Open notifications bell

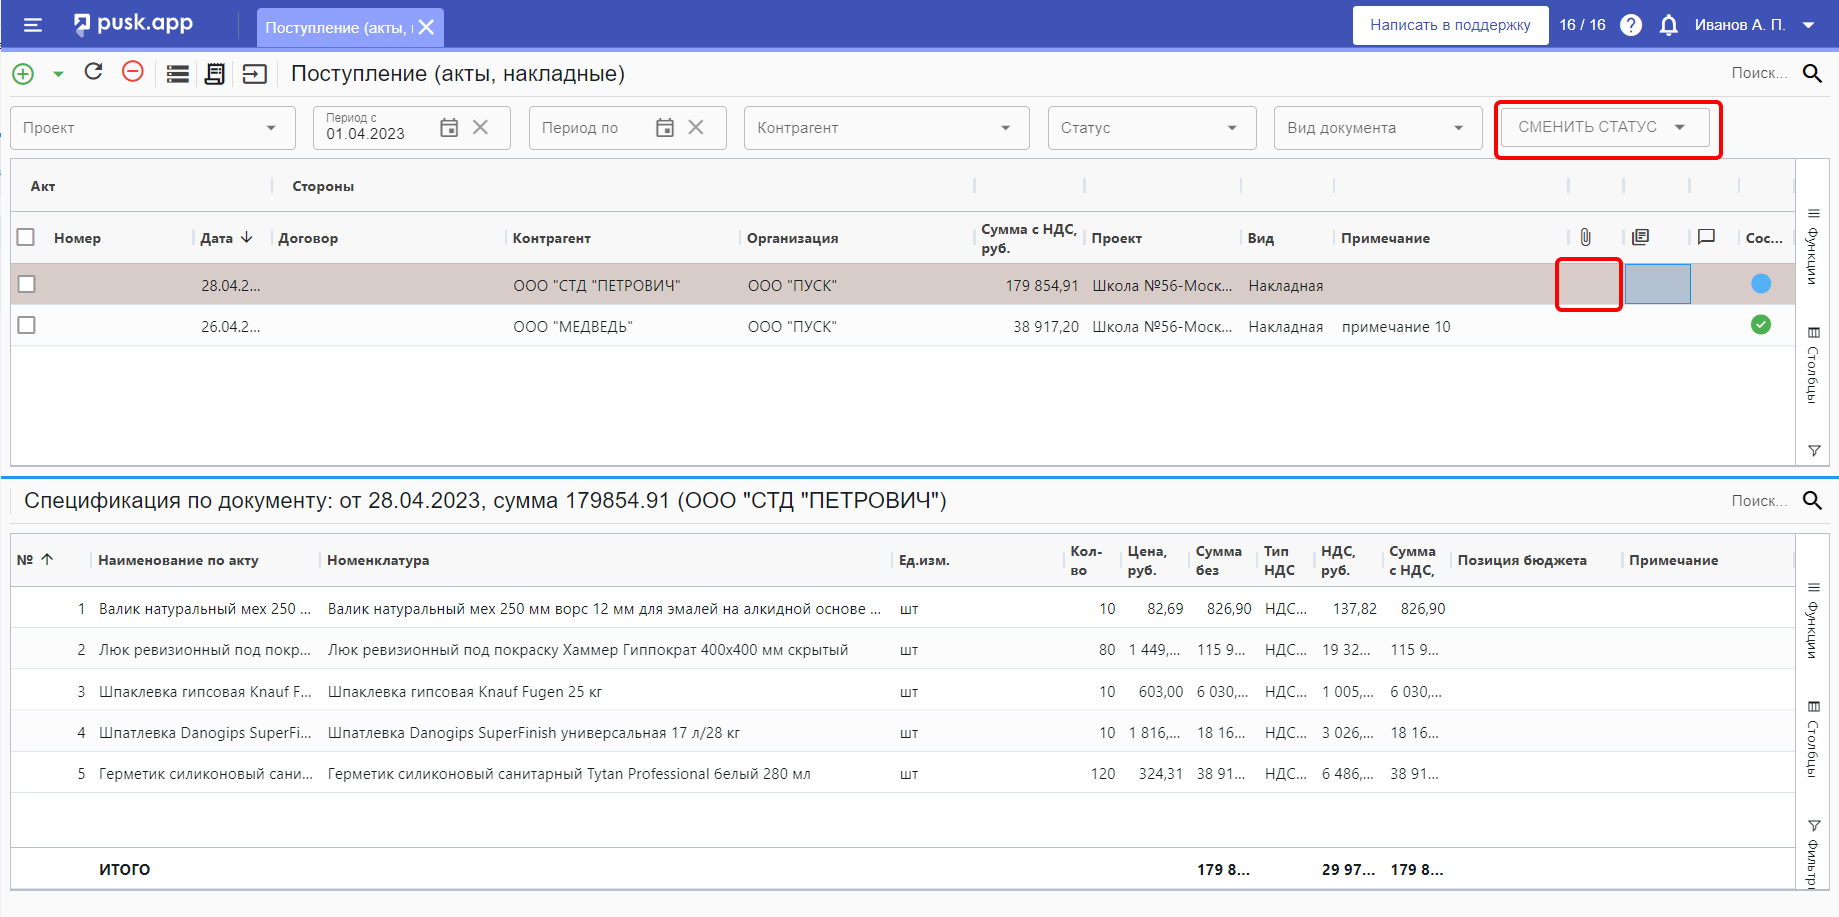(x=1668, y=25)
